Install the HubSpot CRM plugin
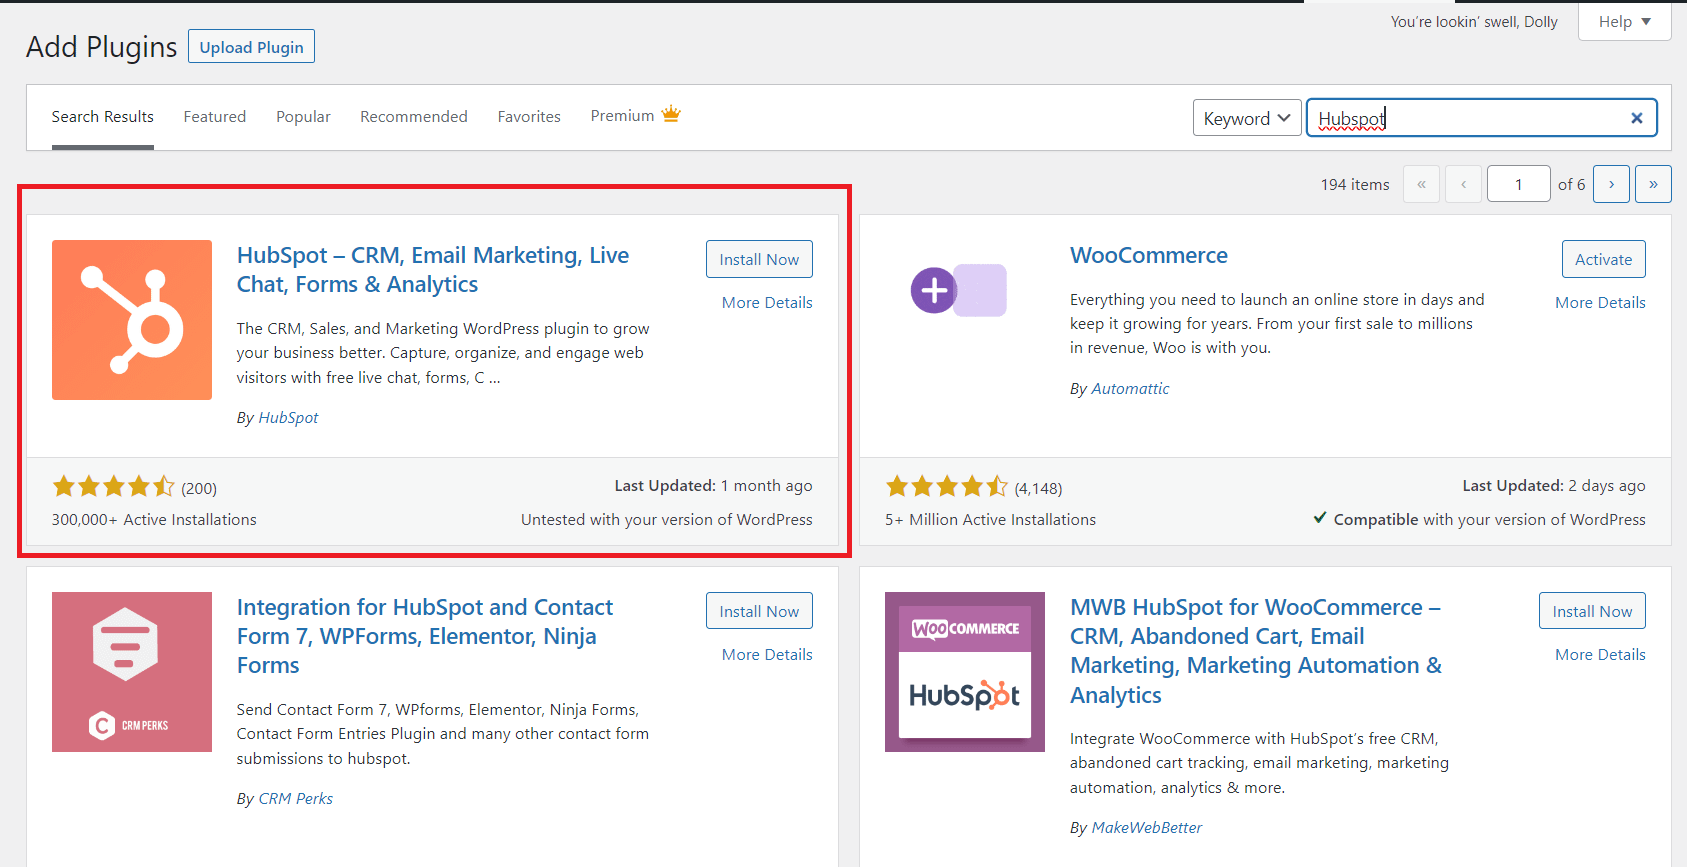 (x=759, y=259)
